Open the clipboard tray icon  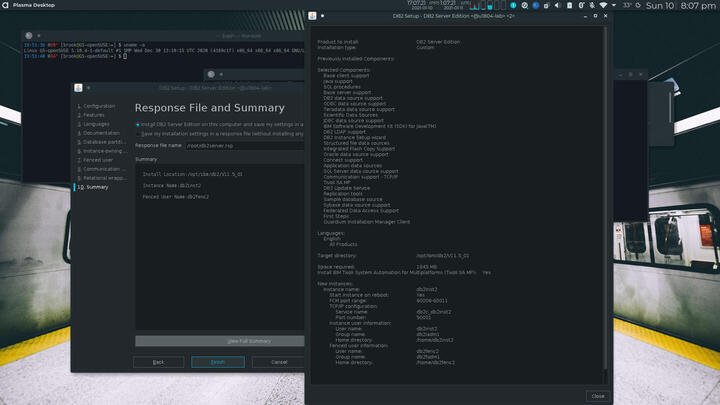pos(569,6)
